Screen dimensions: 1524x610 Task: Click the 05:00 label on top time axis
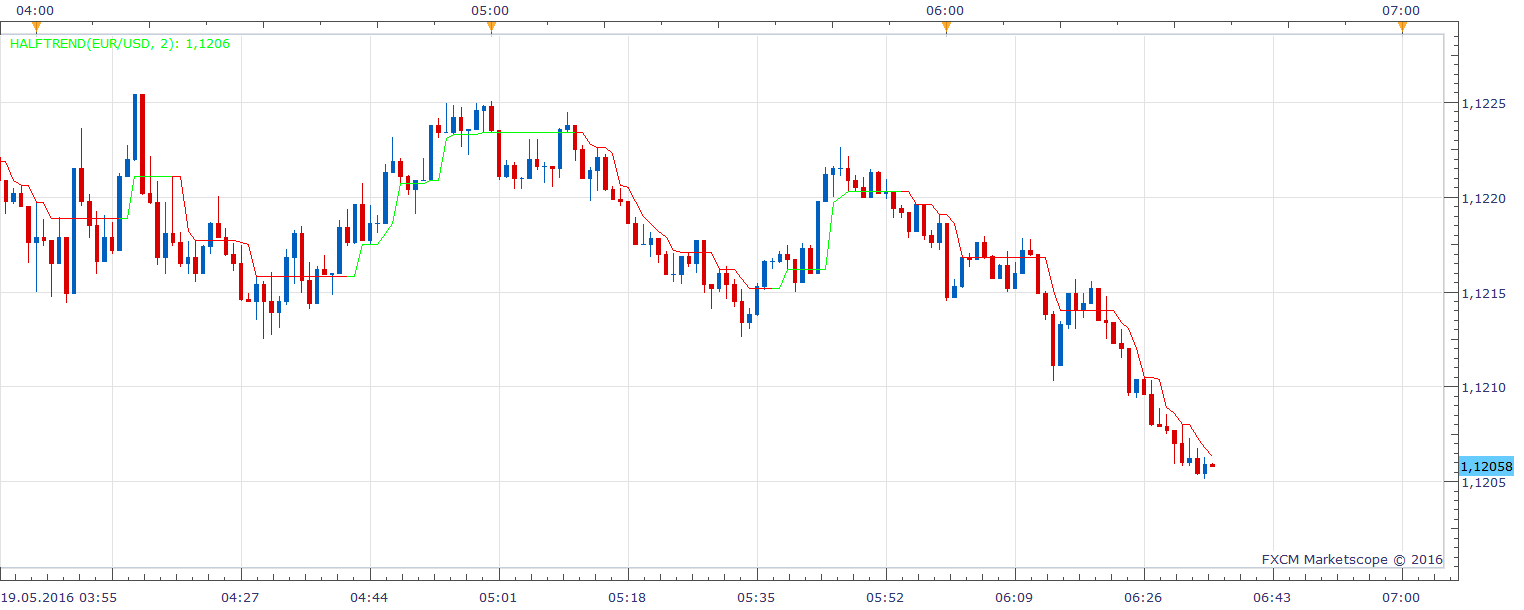(490, 11)
